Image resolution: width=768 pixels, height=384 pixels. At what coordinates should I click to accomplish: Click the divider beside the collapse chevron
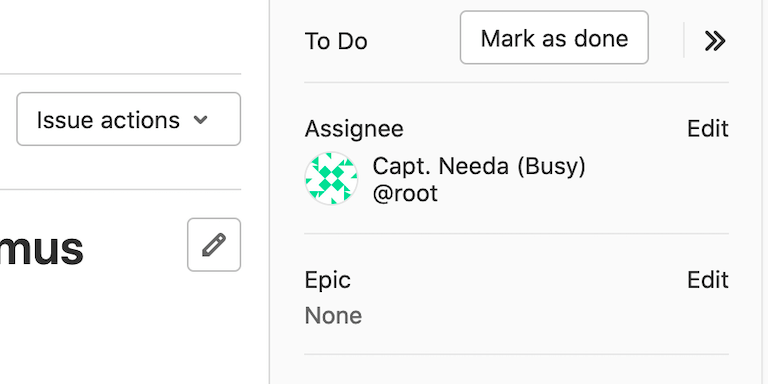click(684, 40)
